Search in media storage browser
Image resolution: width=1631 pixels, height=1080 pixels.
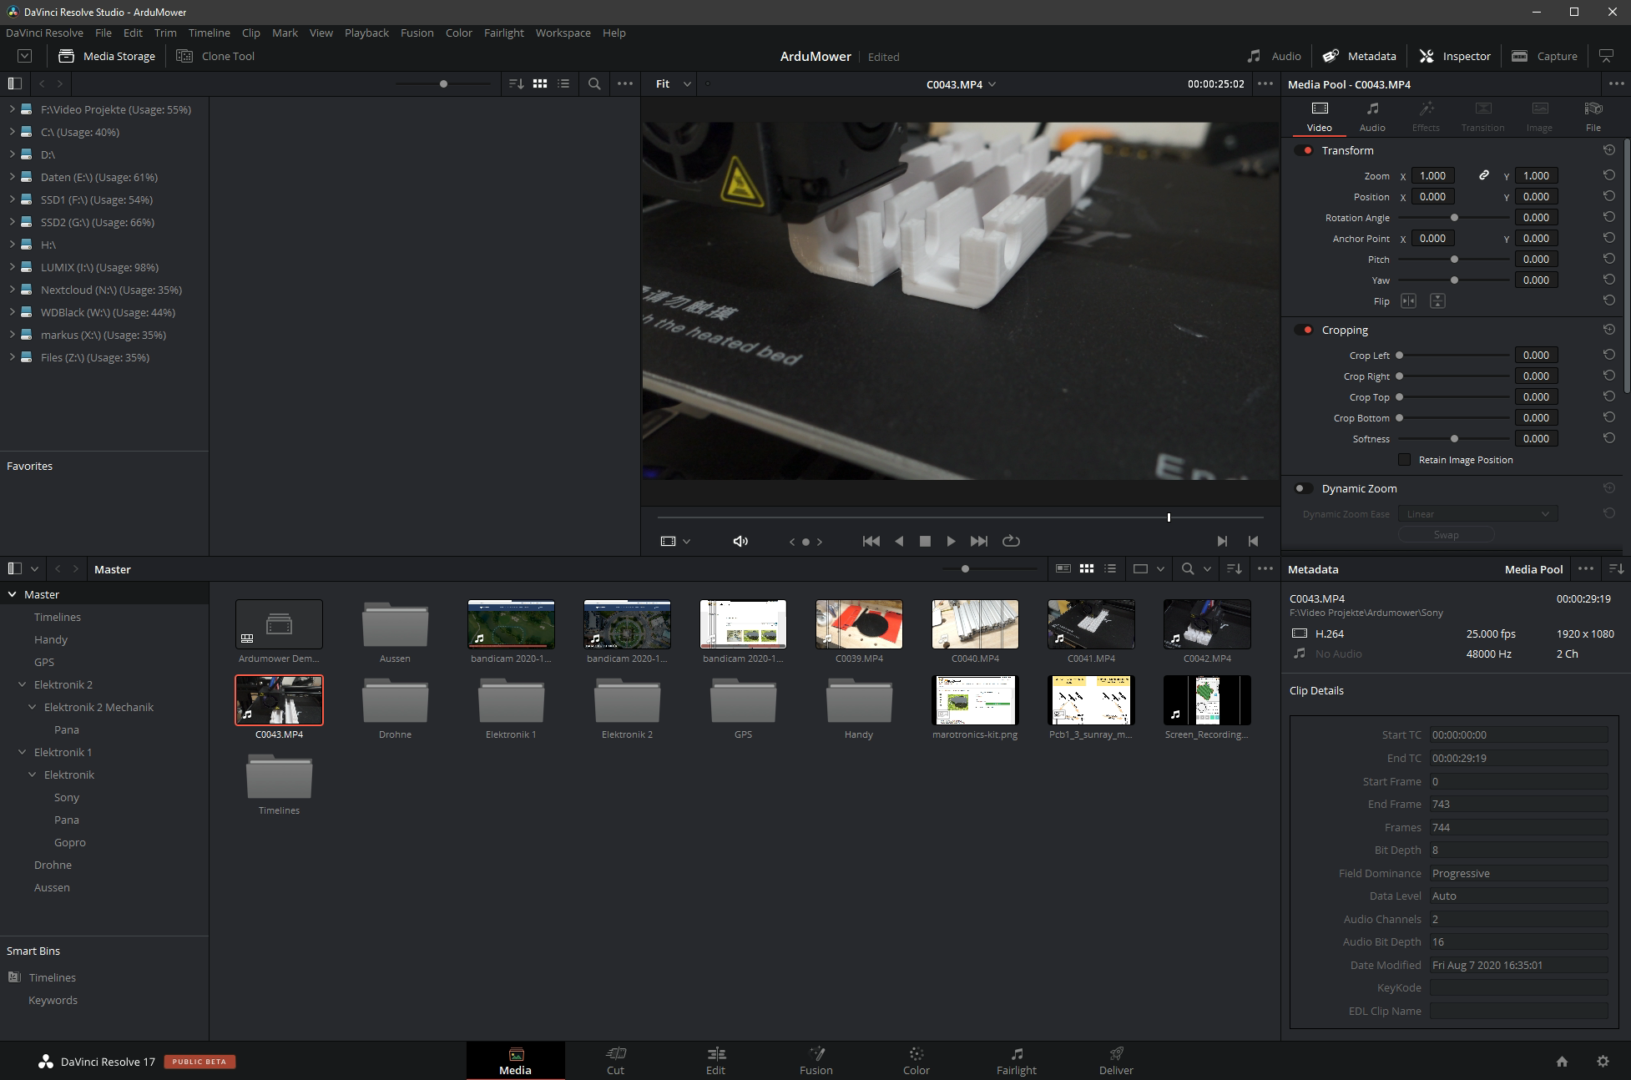594,84
